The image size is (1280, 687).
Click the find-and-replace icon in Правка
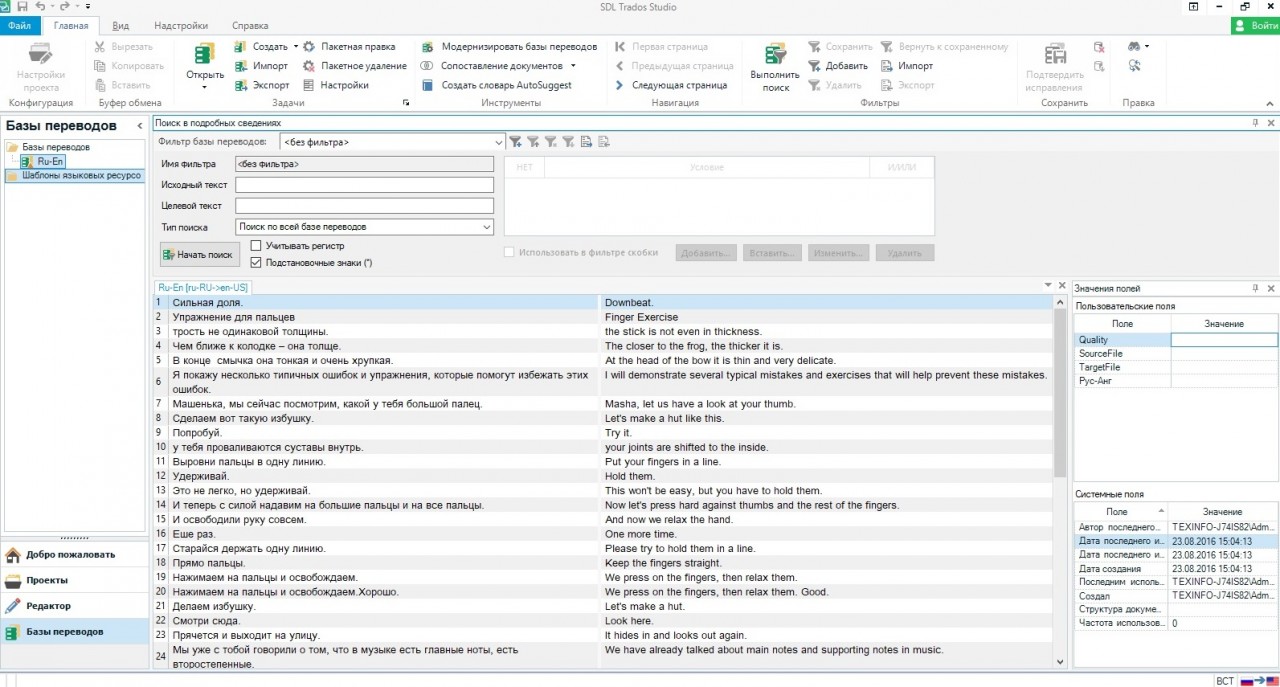click(x=1134, y=66)
